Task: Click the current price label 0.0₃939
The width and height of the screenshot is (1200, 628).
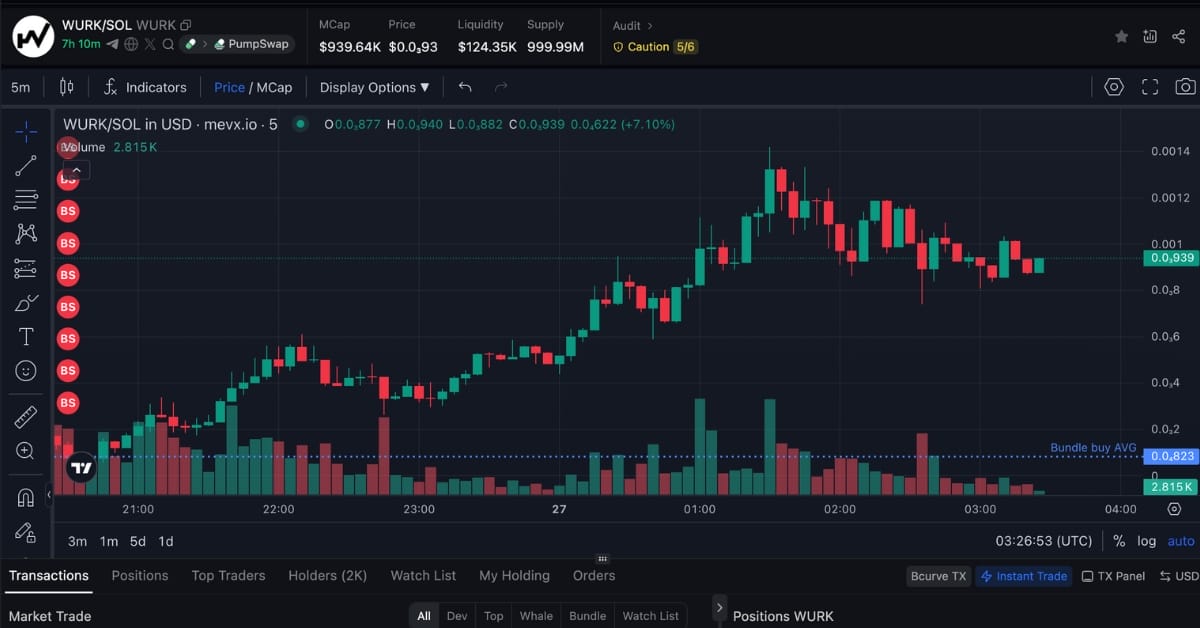Action: pos(1170,258)
